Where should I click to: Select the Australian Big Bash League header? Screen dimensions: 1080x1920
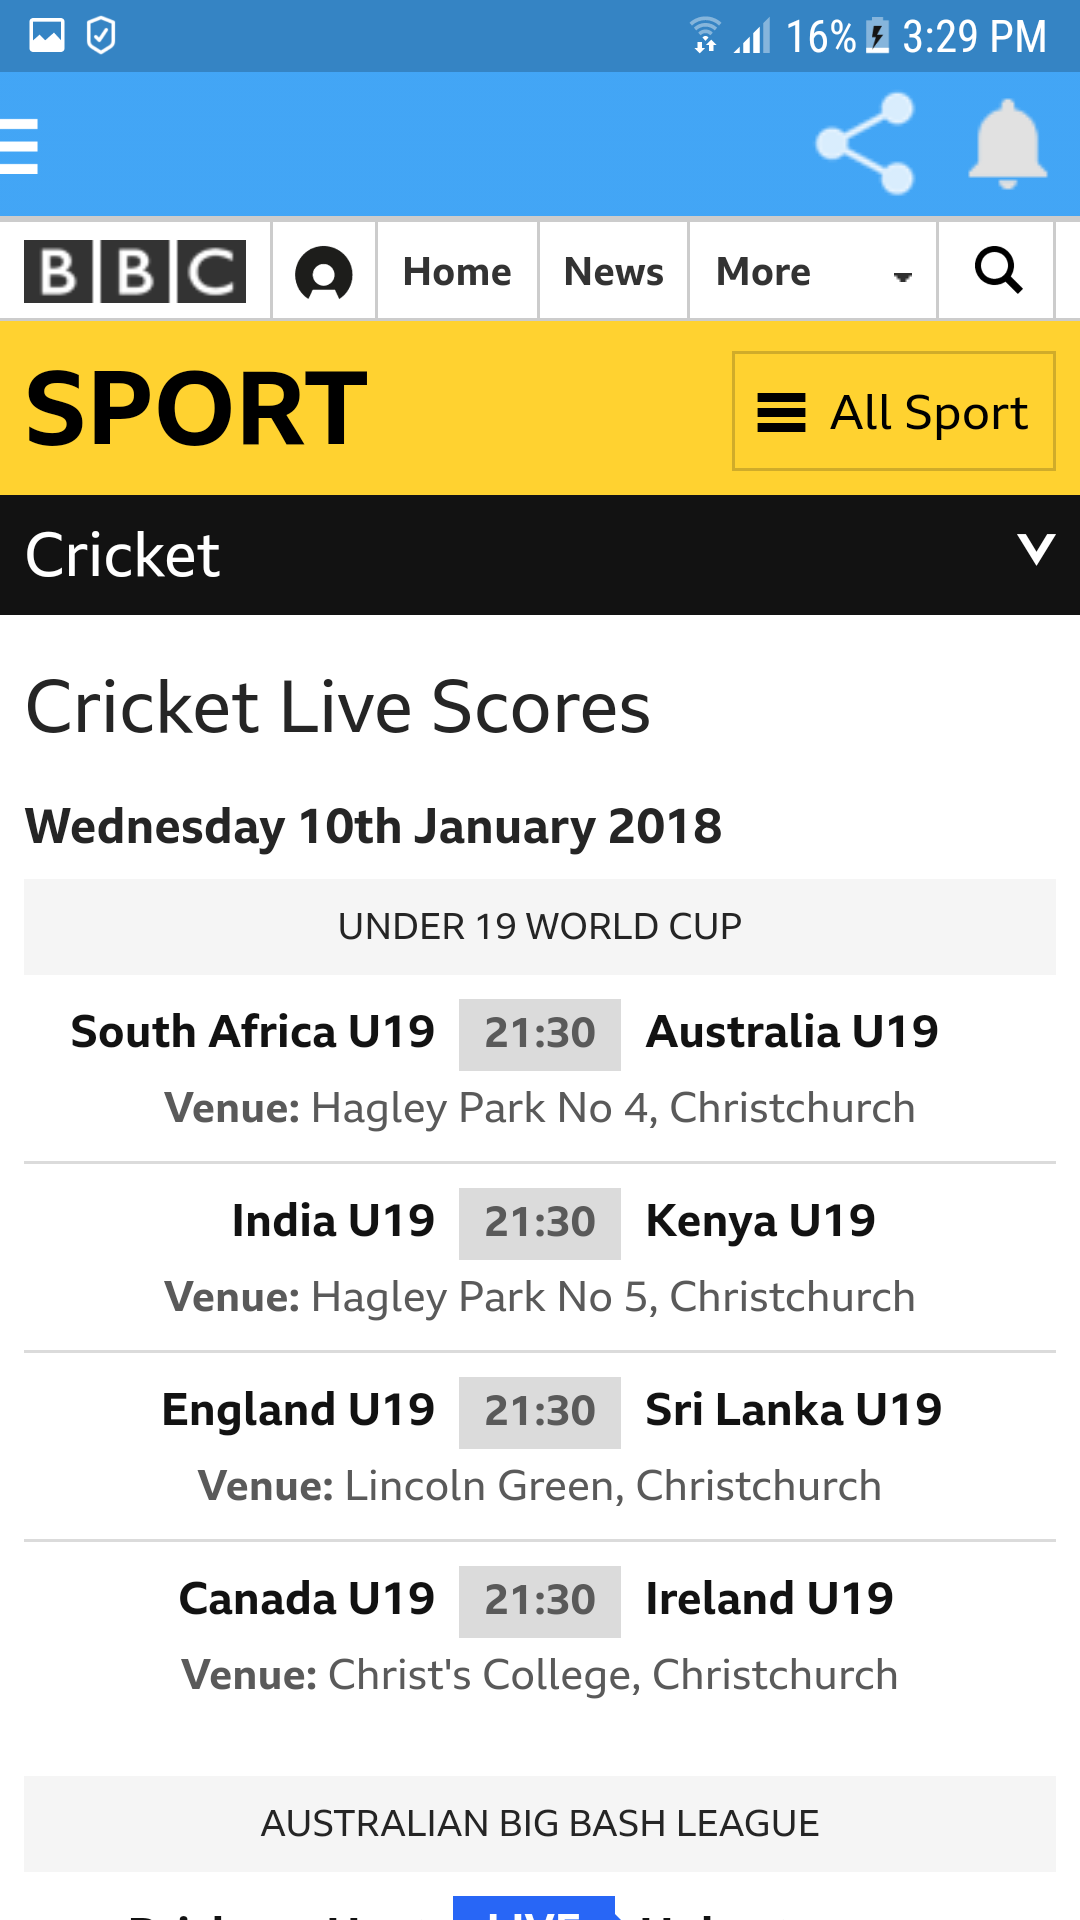pyautogui.click(x=540, y=1824)
